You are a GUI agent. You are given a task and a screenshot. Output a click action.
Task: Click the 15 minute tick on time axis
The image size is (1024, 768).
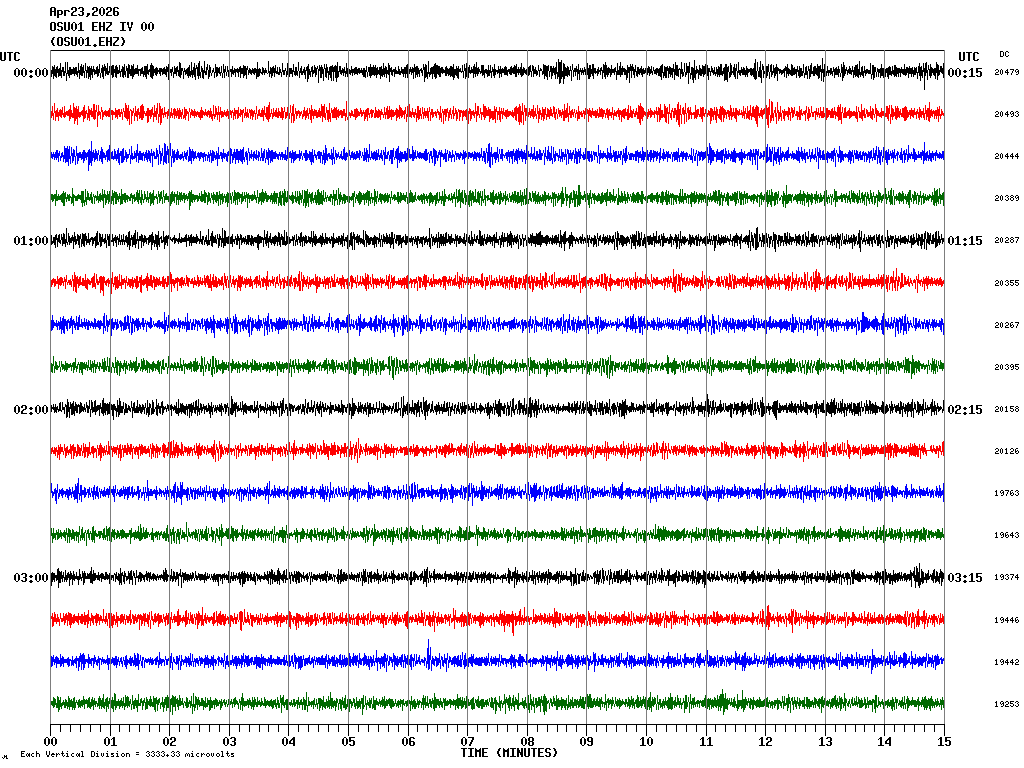(944, 742)
